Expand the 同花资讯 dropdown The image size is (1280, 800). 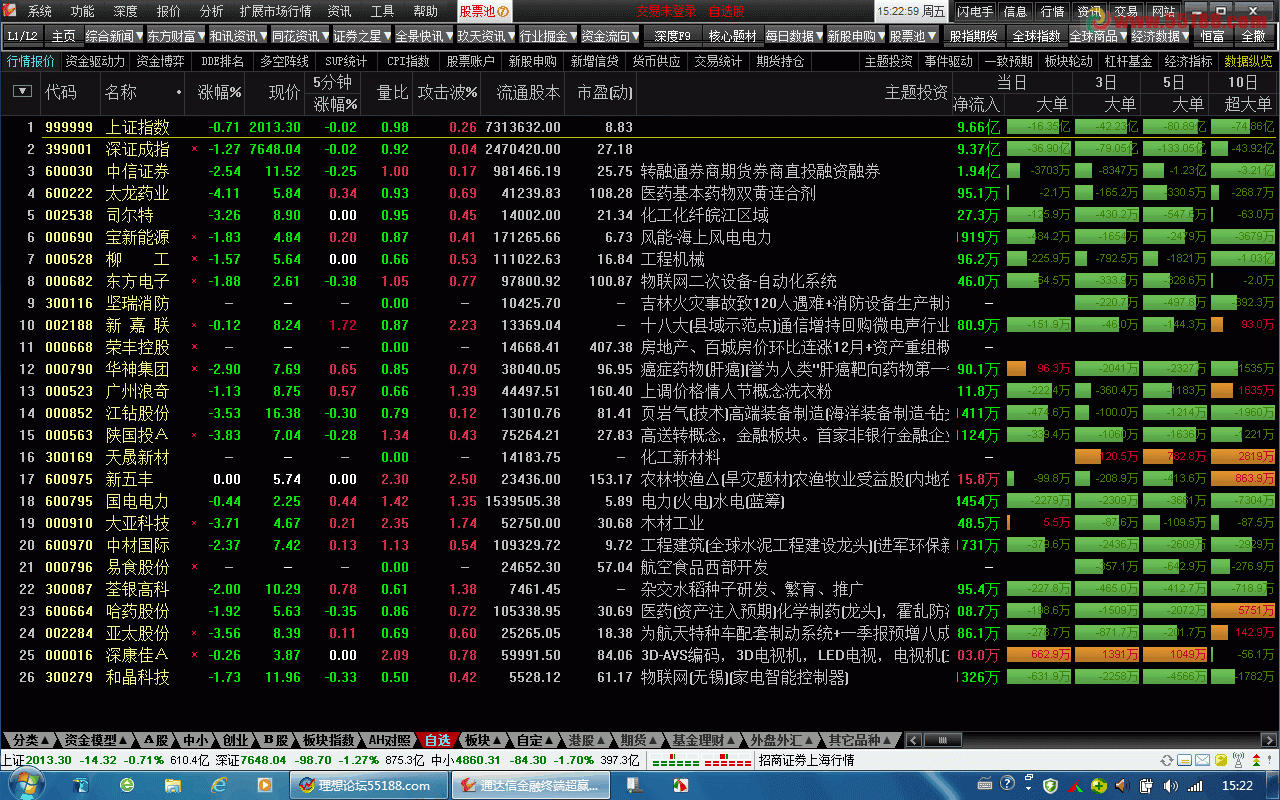(x=324, y=36)
